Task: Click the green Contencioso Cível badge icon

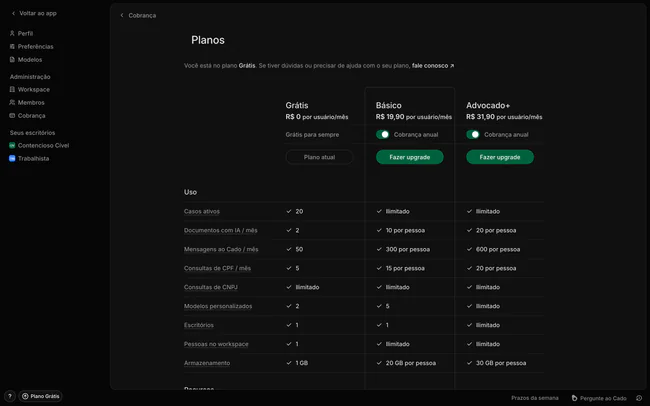Action: click(x=12, y=146)
